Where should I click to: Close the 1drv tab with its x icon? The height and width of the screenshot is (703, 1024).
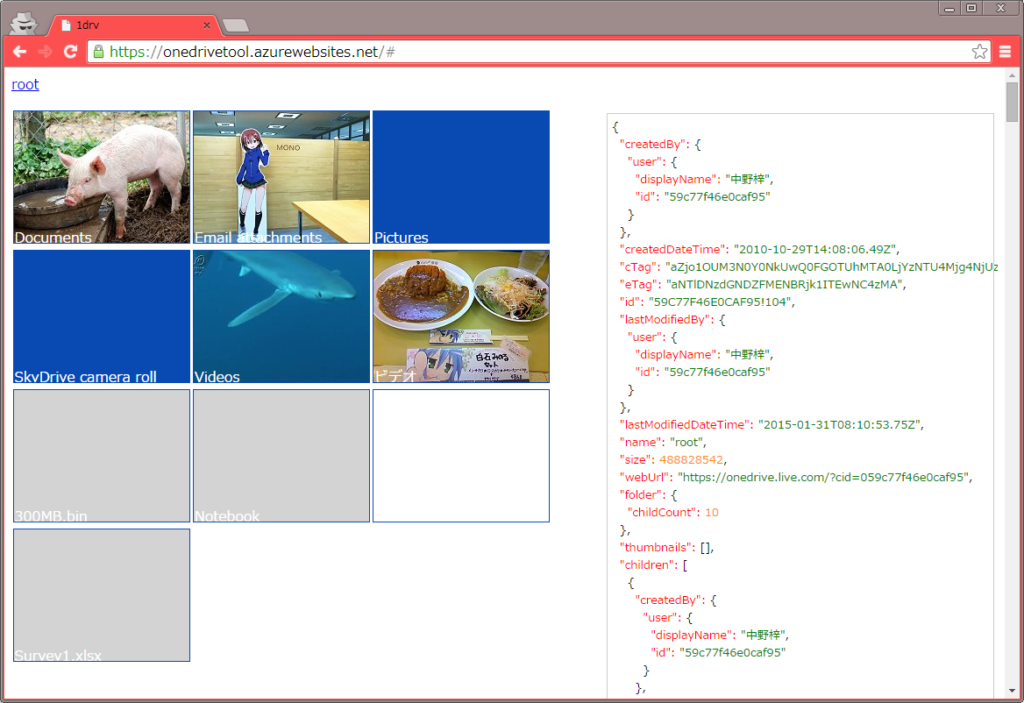[x=206, y=23]
